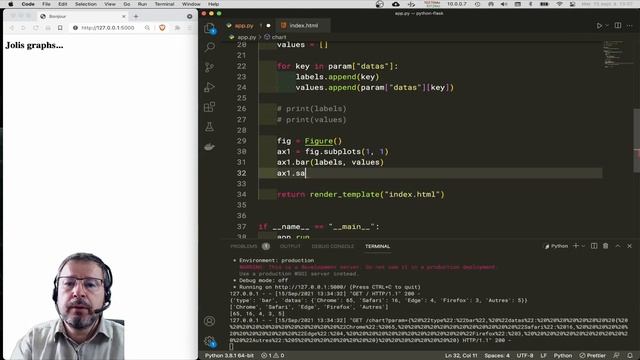Screen dimensions: 640x360
Task: Open the Terminal menu in menu bar
Action: click(x=164, y=4)
